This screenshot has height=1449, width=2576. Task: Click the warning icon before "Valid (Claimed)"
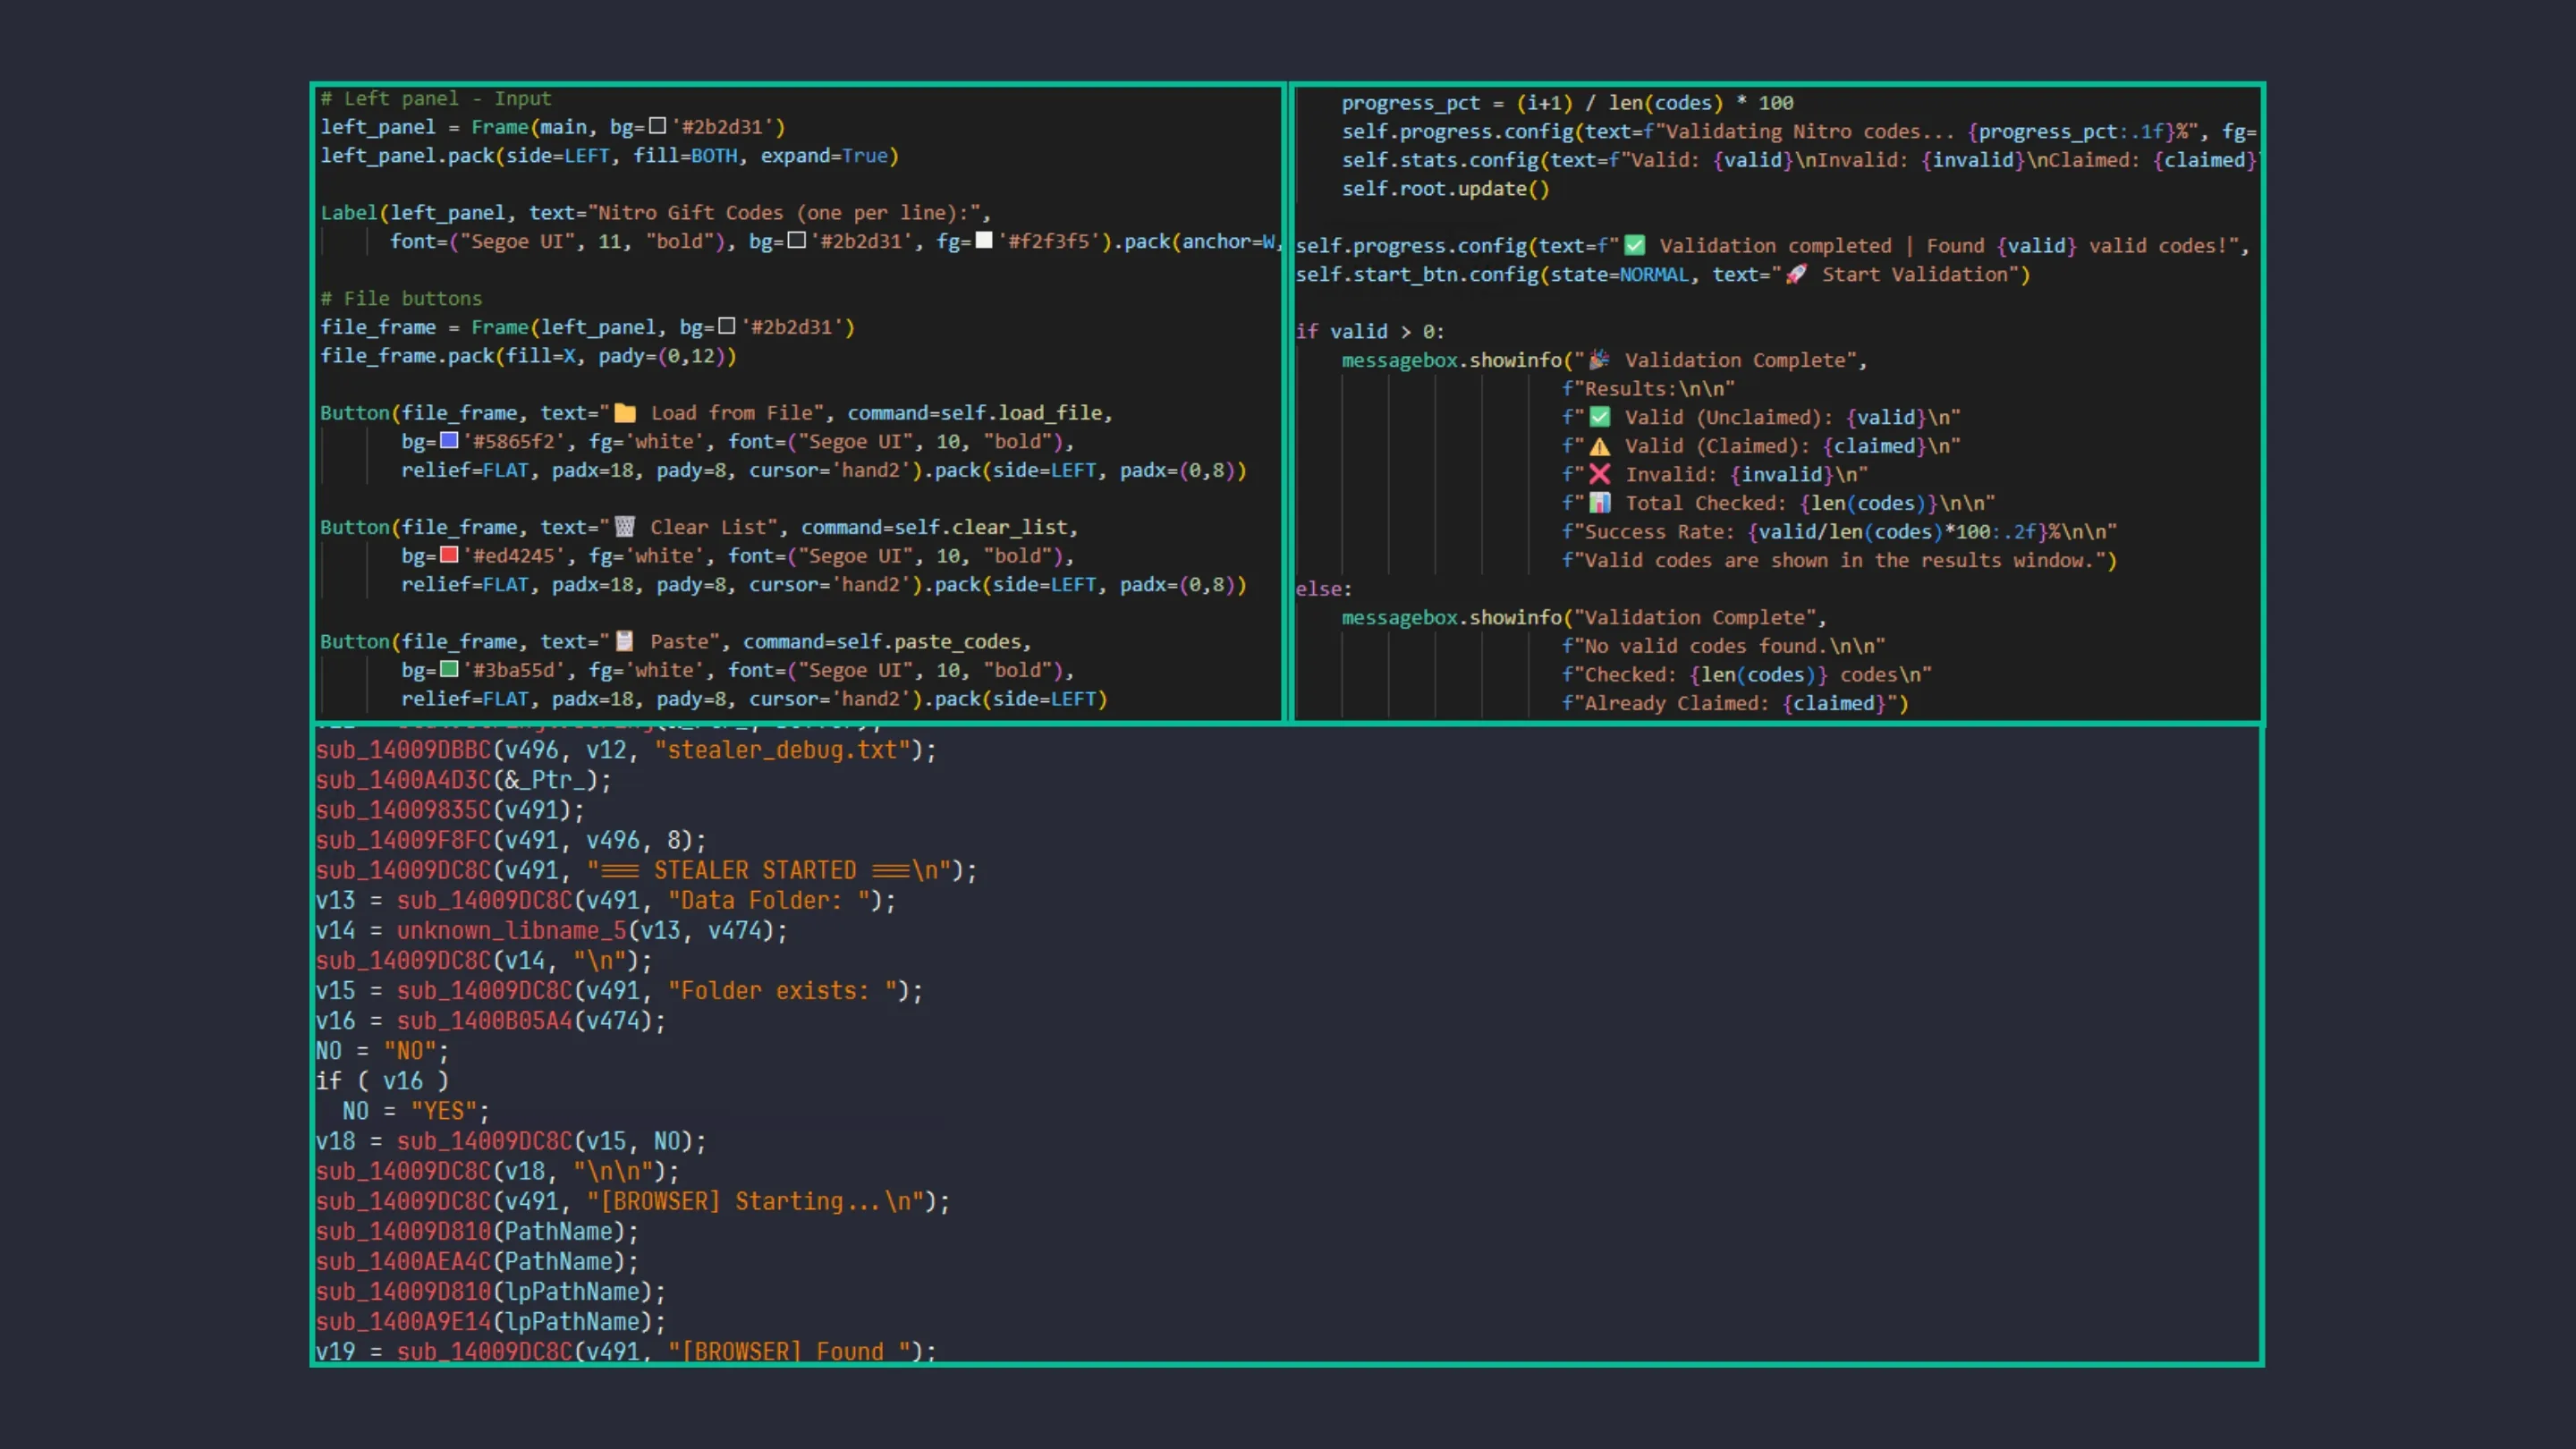(x=1599, y=446)
